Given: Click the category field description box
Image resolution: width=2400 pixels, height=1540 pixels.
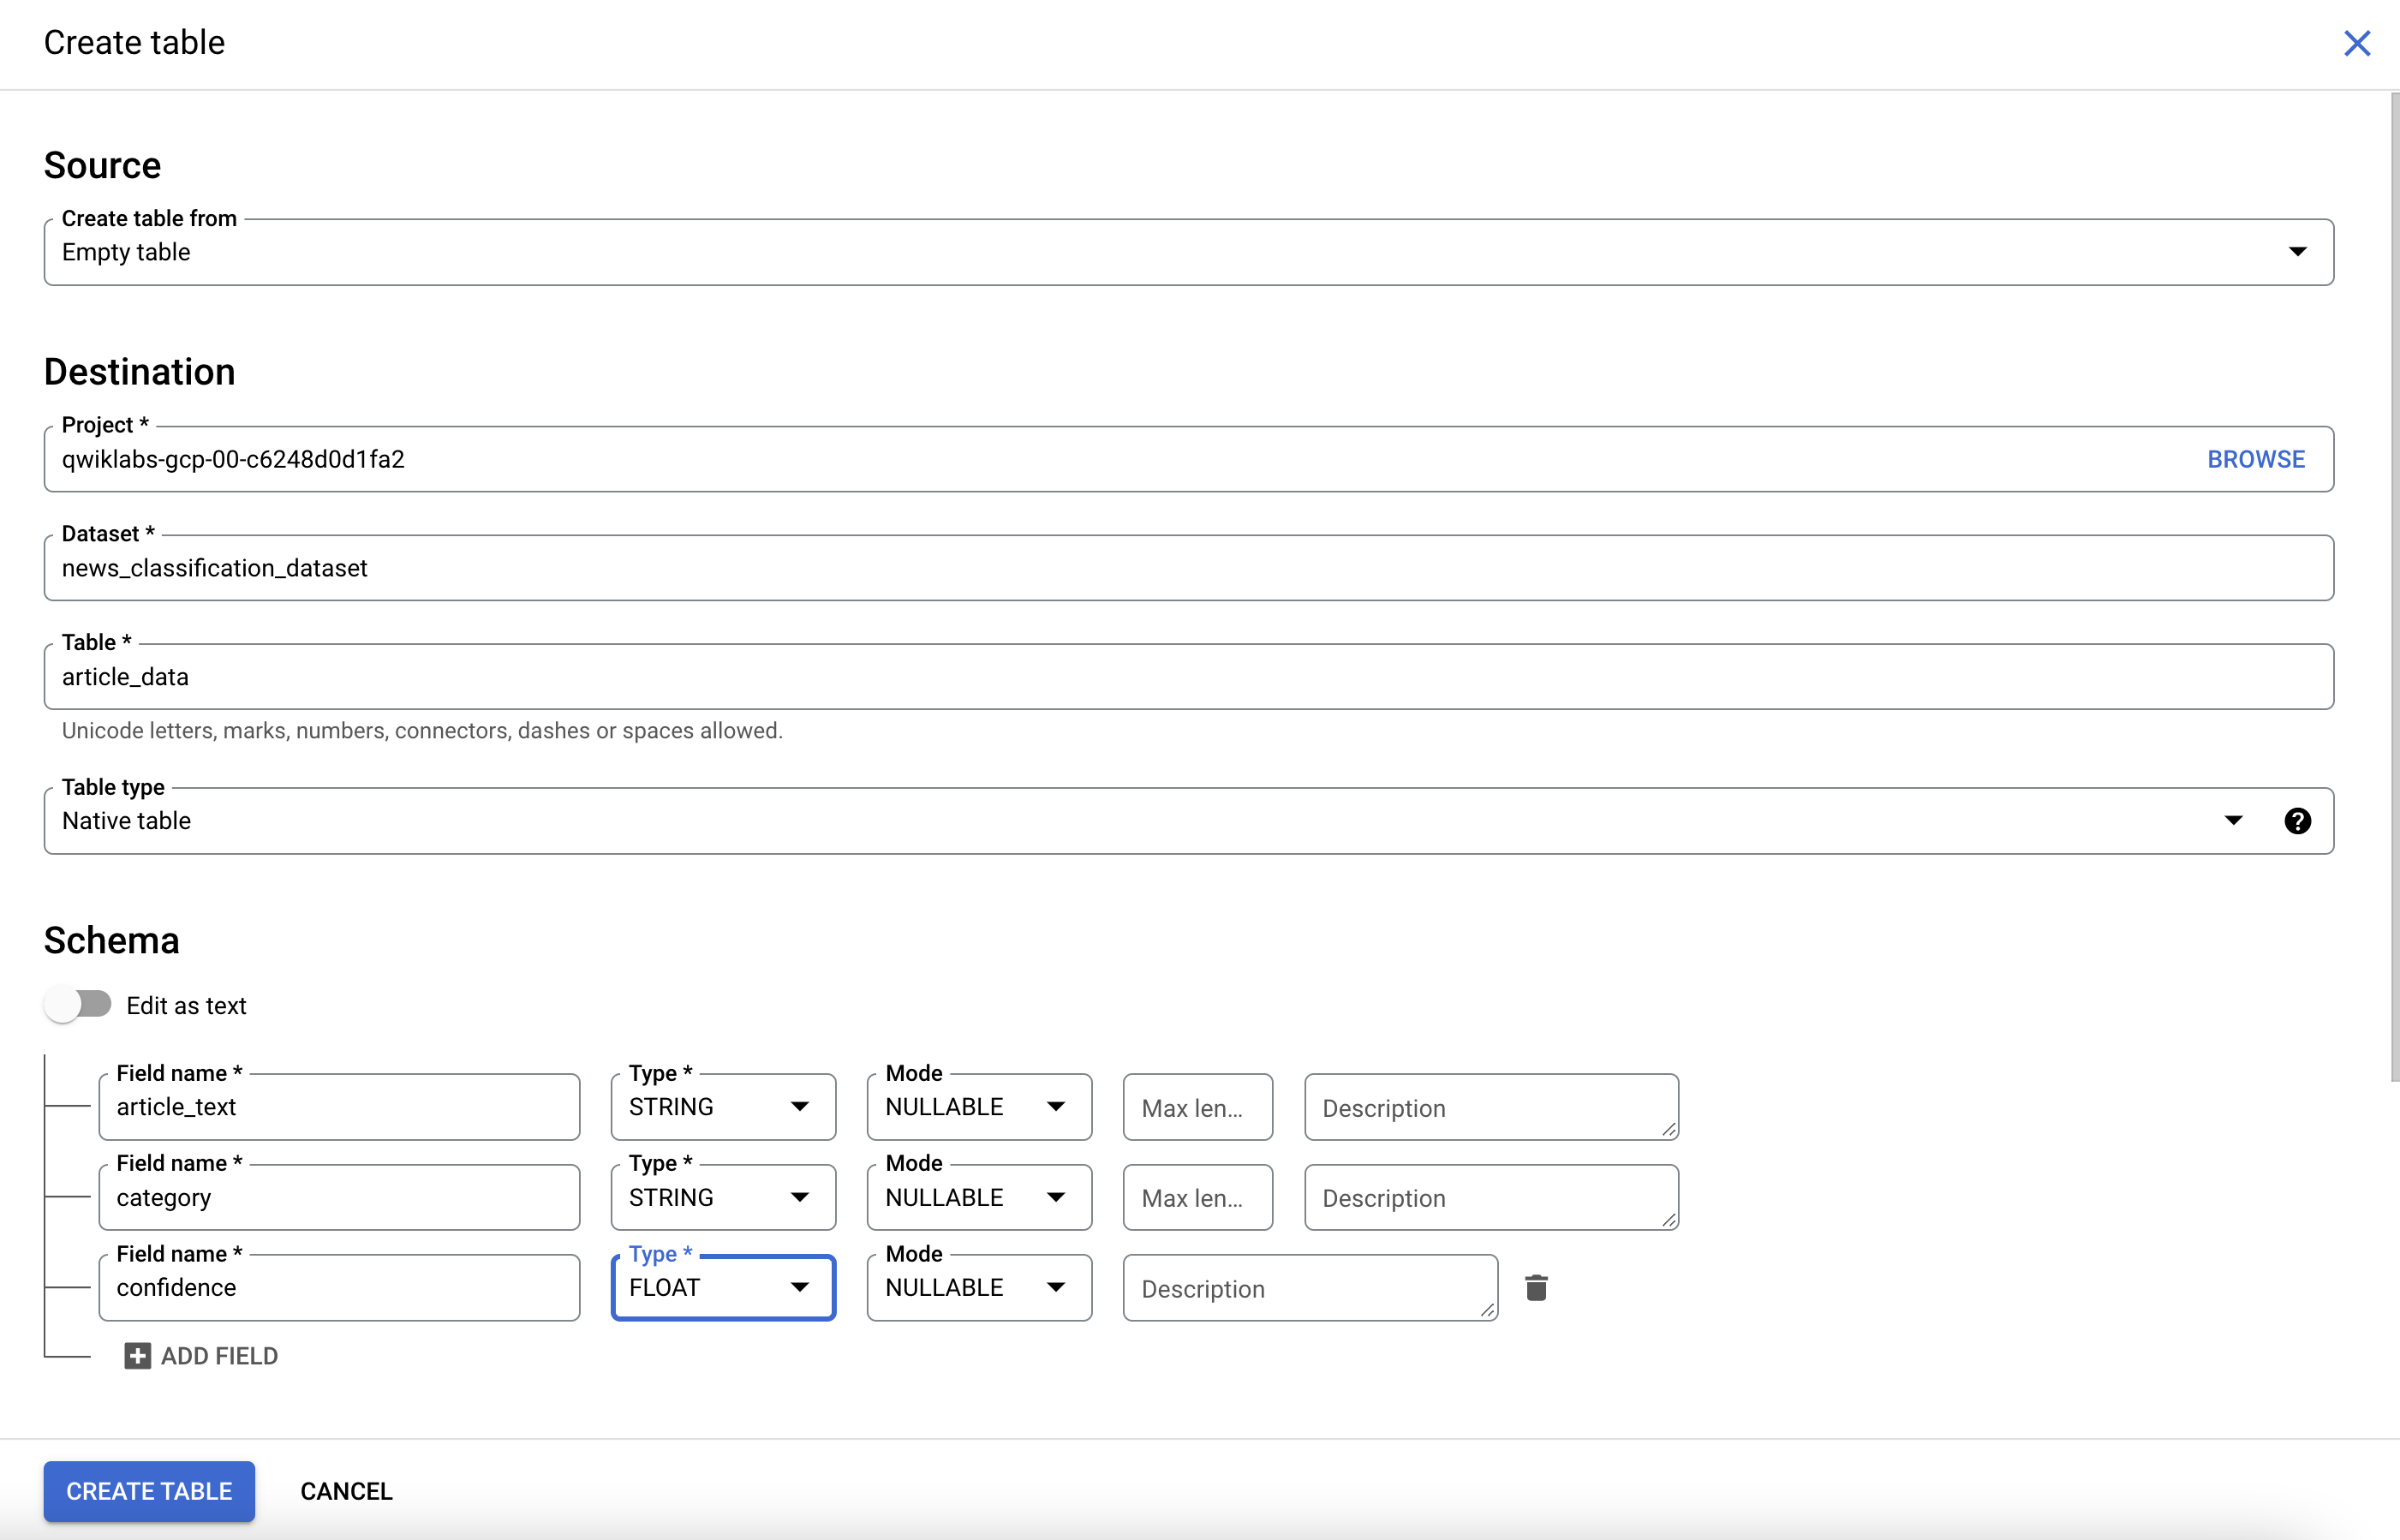Looking at the screenshot, I should pyautogui.click(x=1489, y=1197).
